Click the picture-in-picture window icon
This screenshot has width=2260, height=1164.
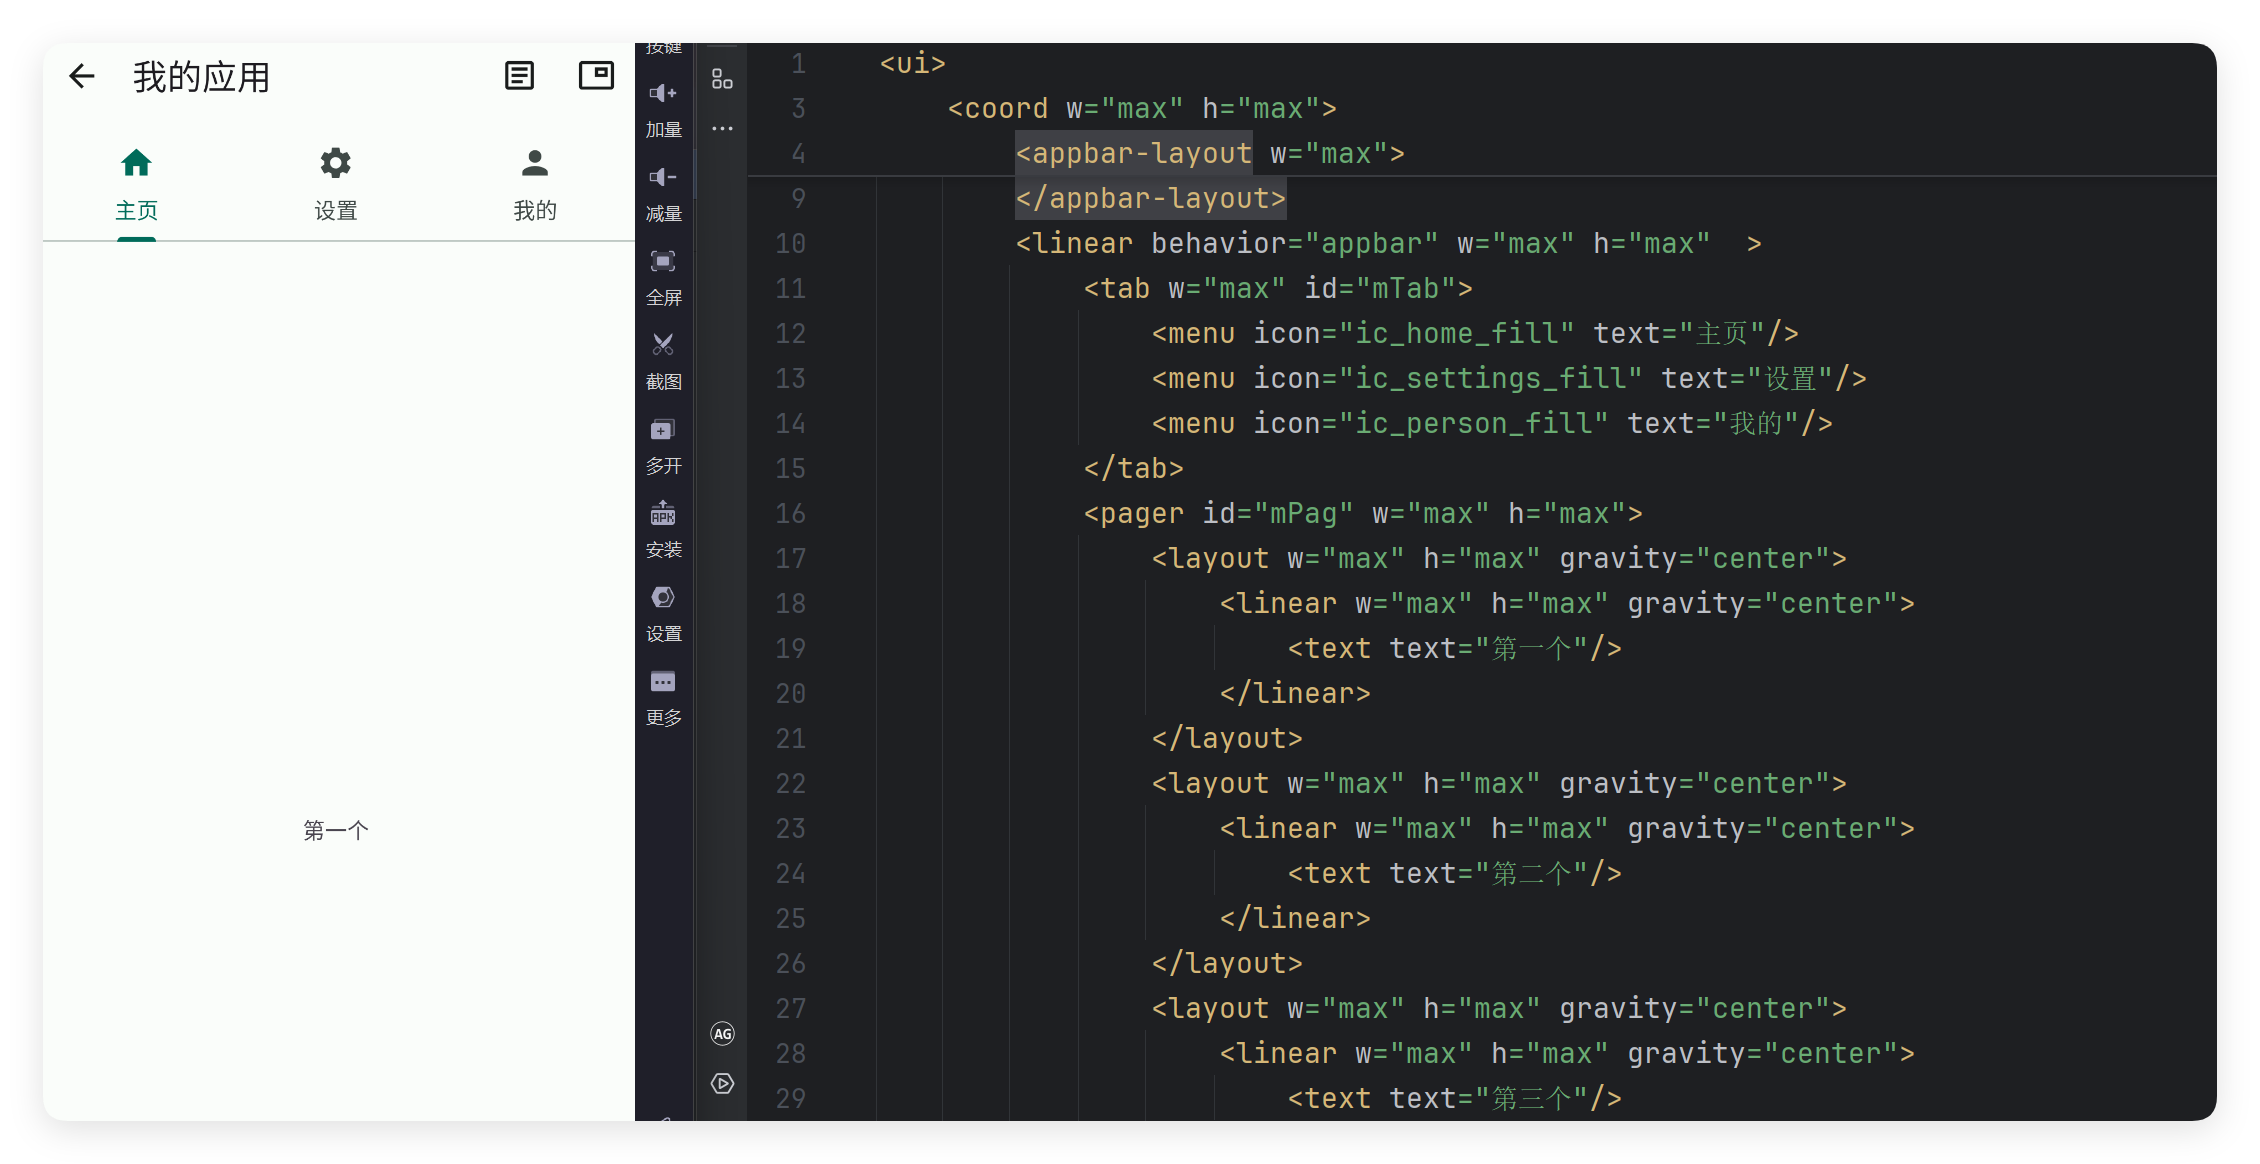click(596, 76)
